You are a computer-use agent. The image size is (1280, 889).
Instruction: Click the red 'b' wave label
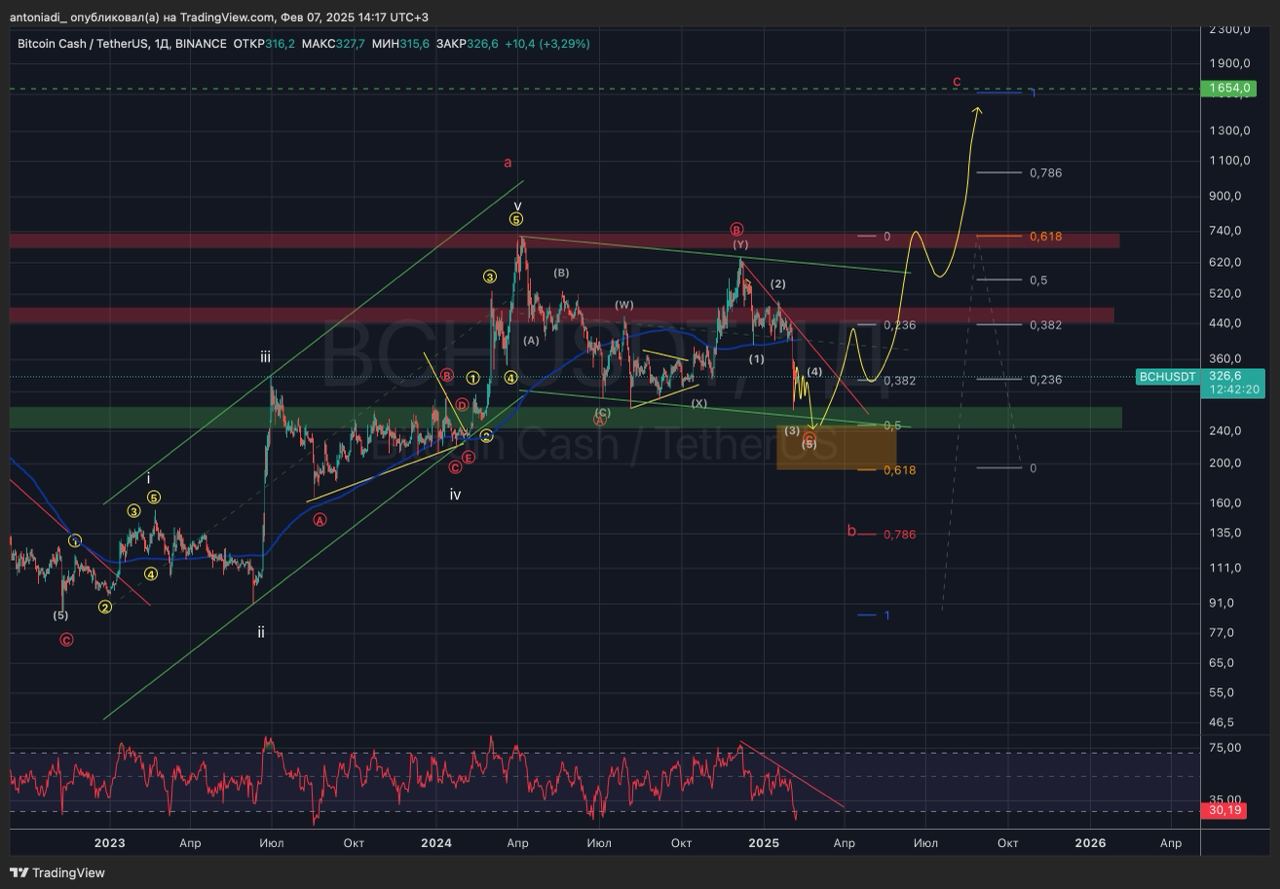click(852, 531)
